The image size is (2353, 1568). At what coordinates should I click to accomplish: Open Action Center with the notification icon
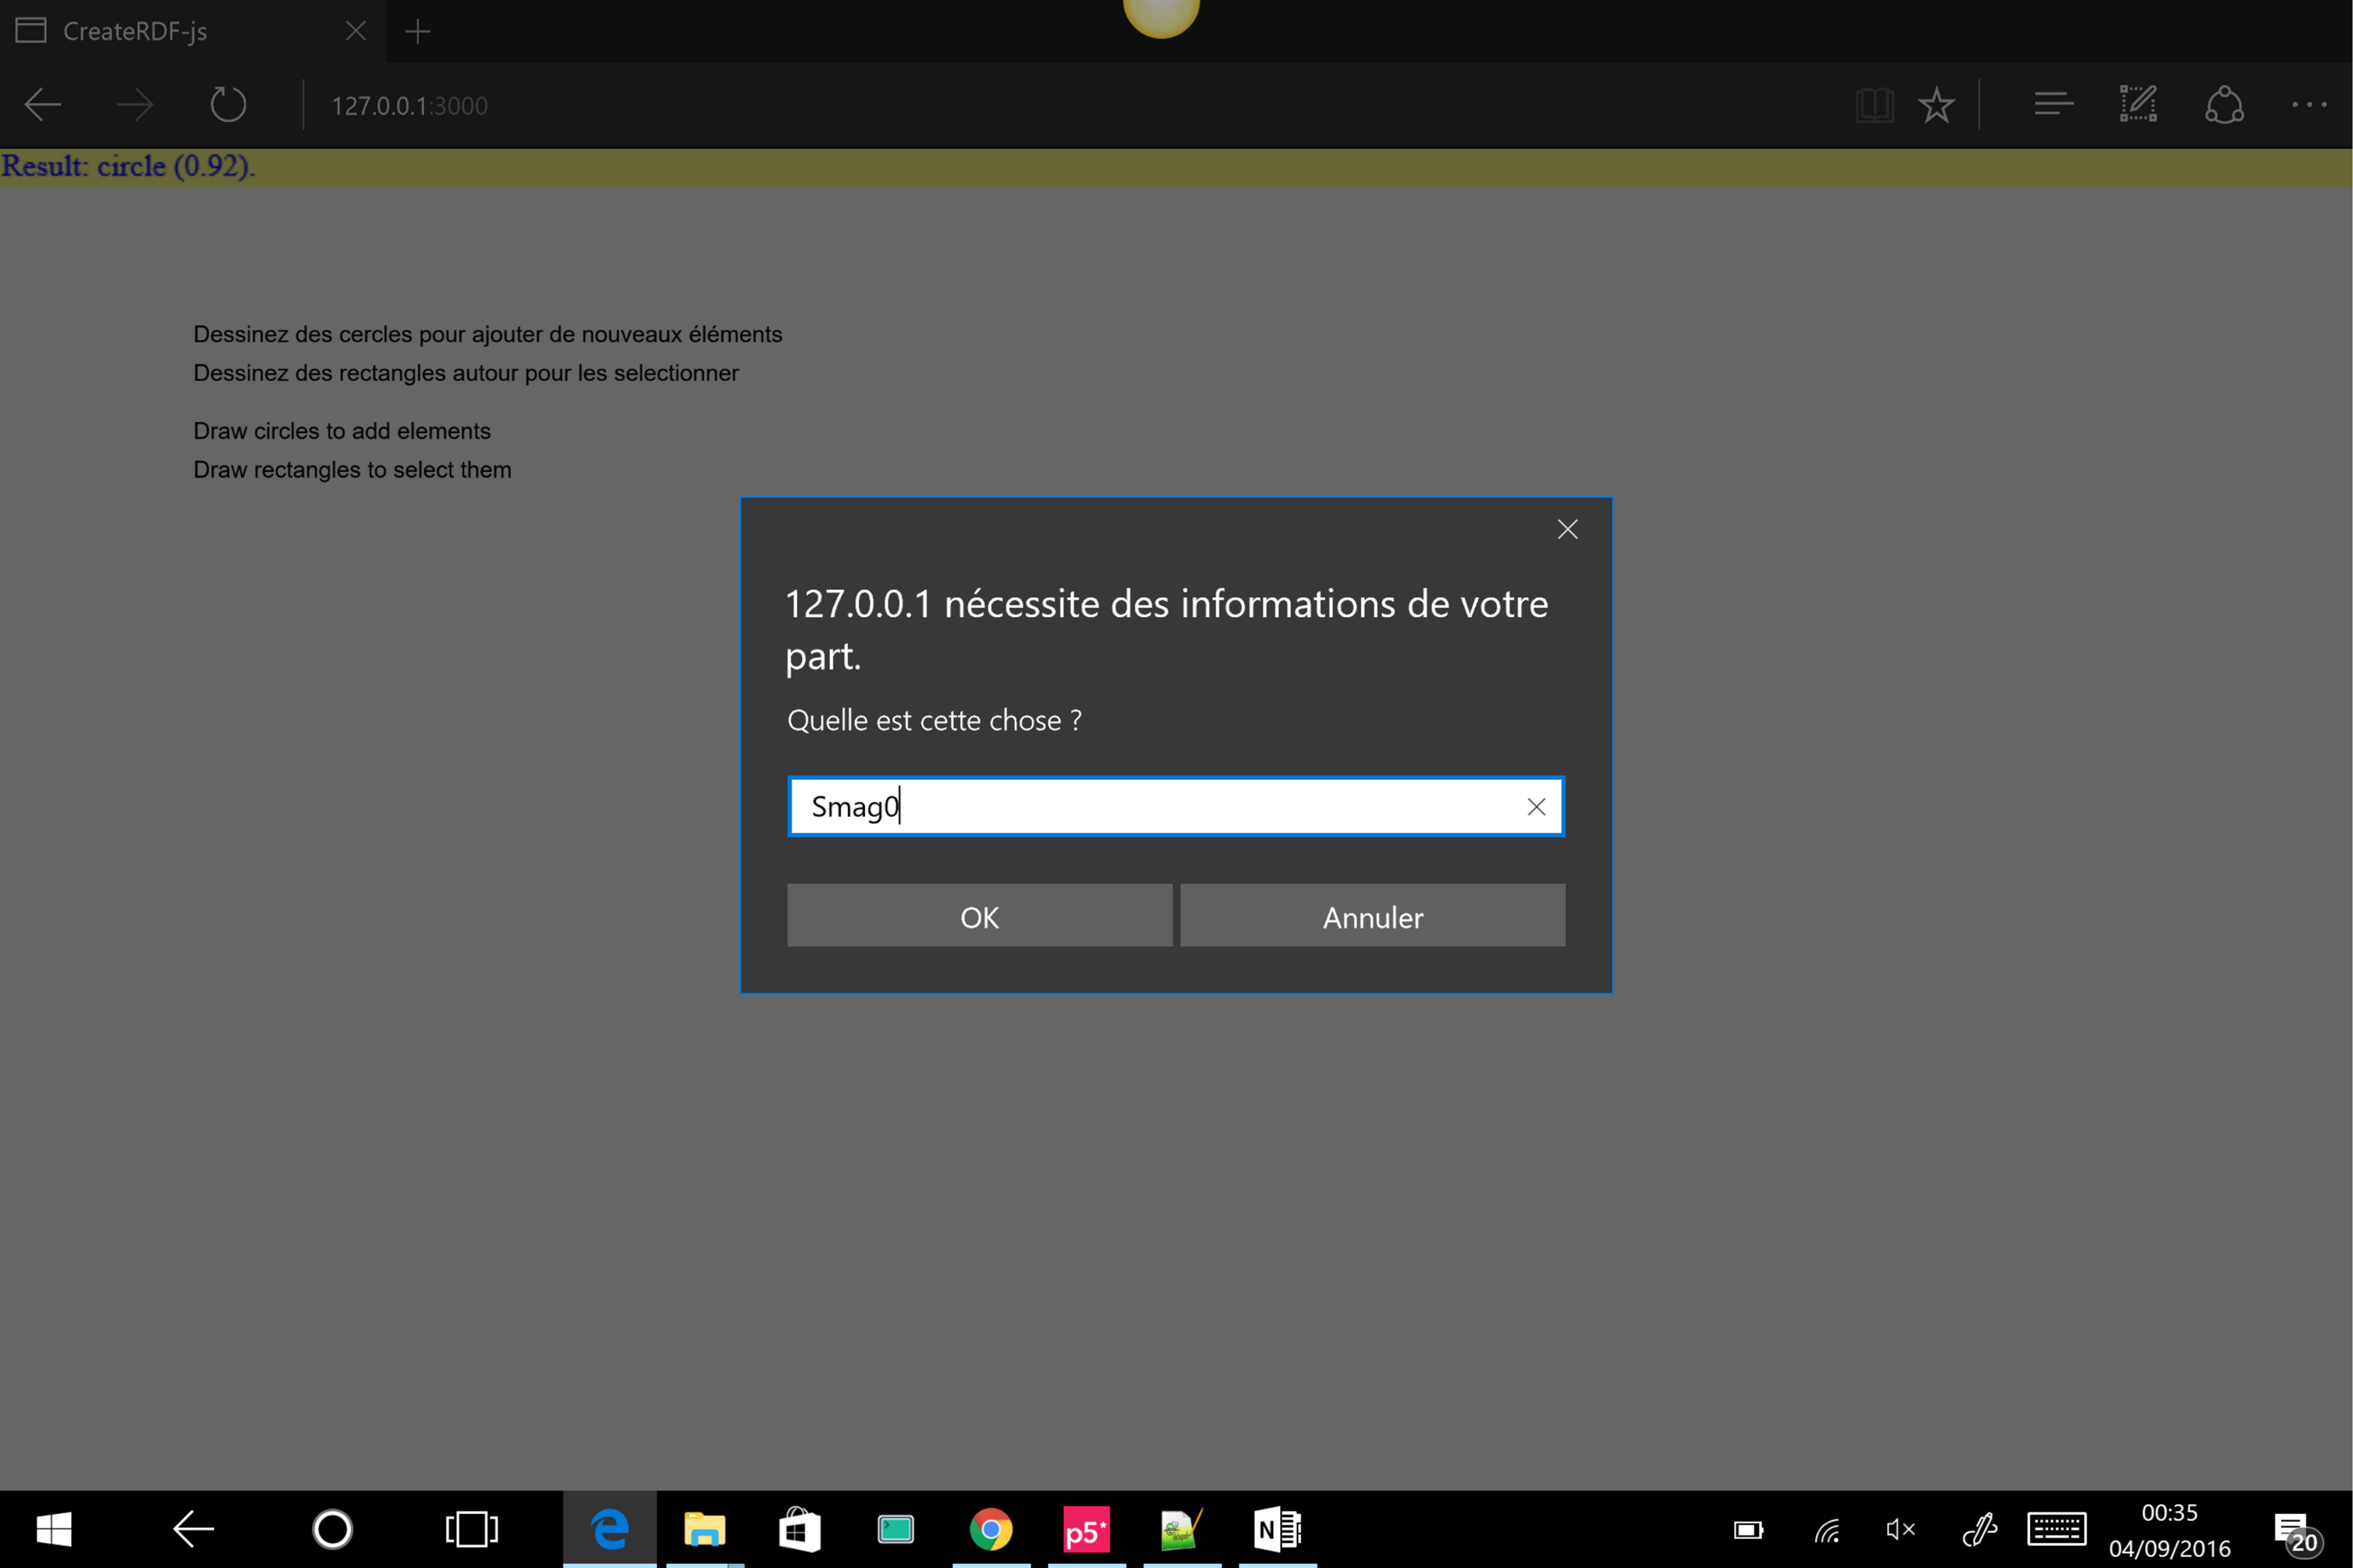click(2294, 1531)
